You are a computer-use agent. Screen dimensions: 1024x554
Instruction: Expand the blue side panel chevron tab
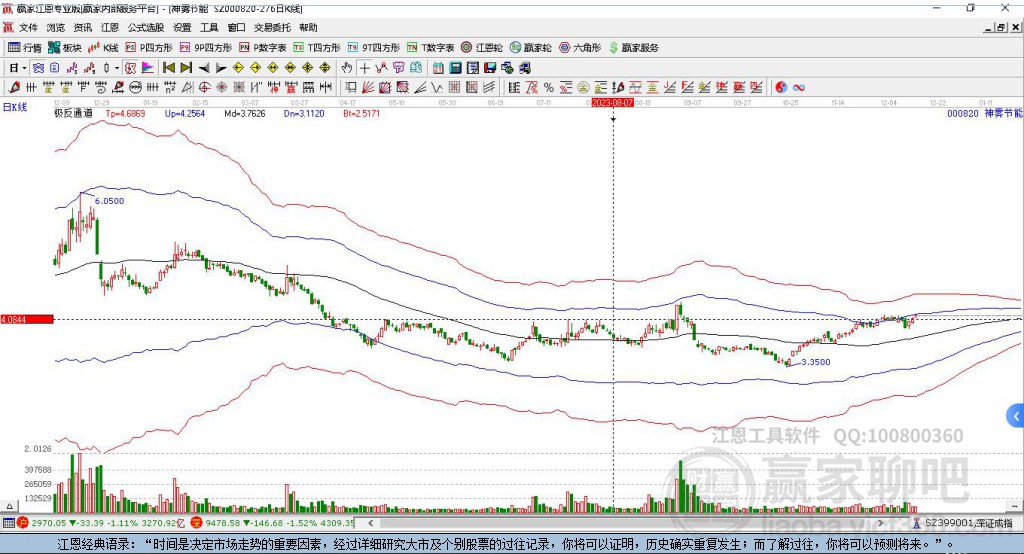(x=1016, y=416)
